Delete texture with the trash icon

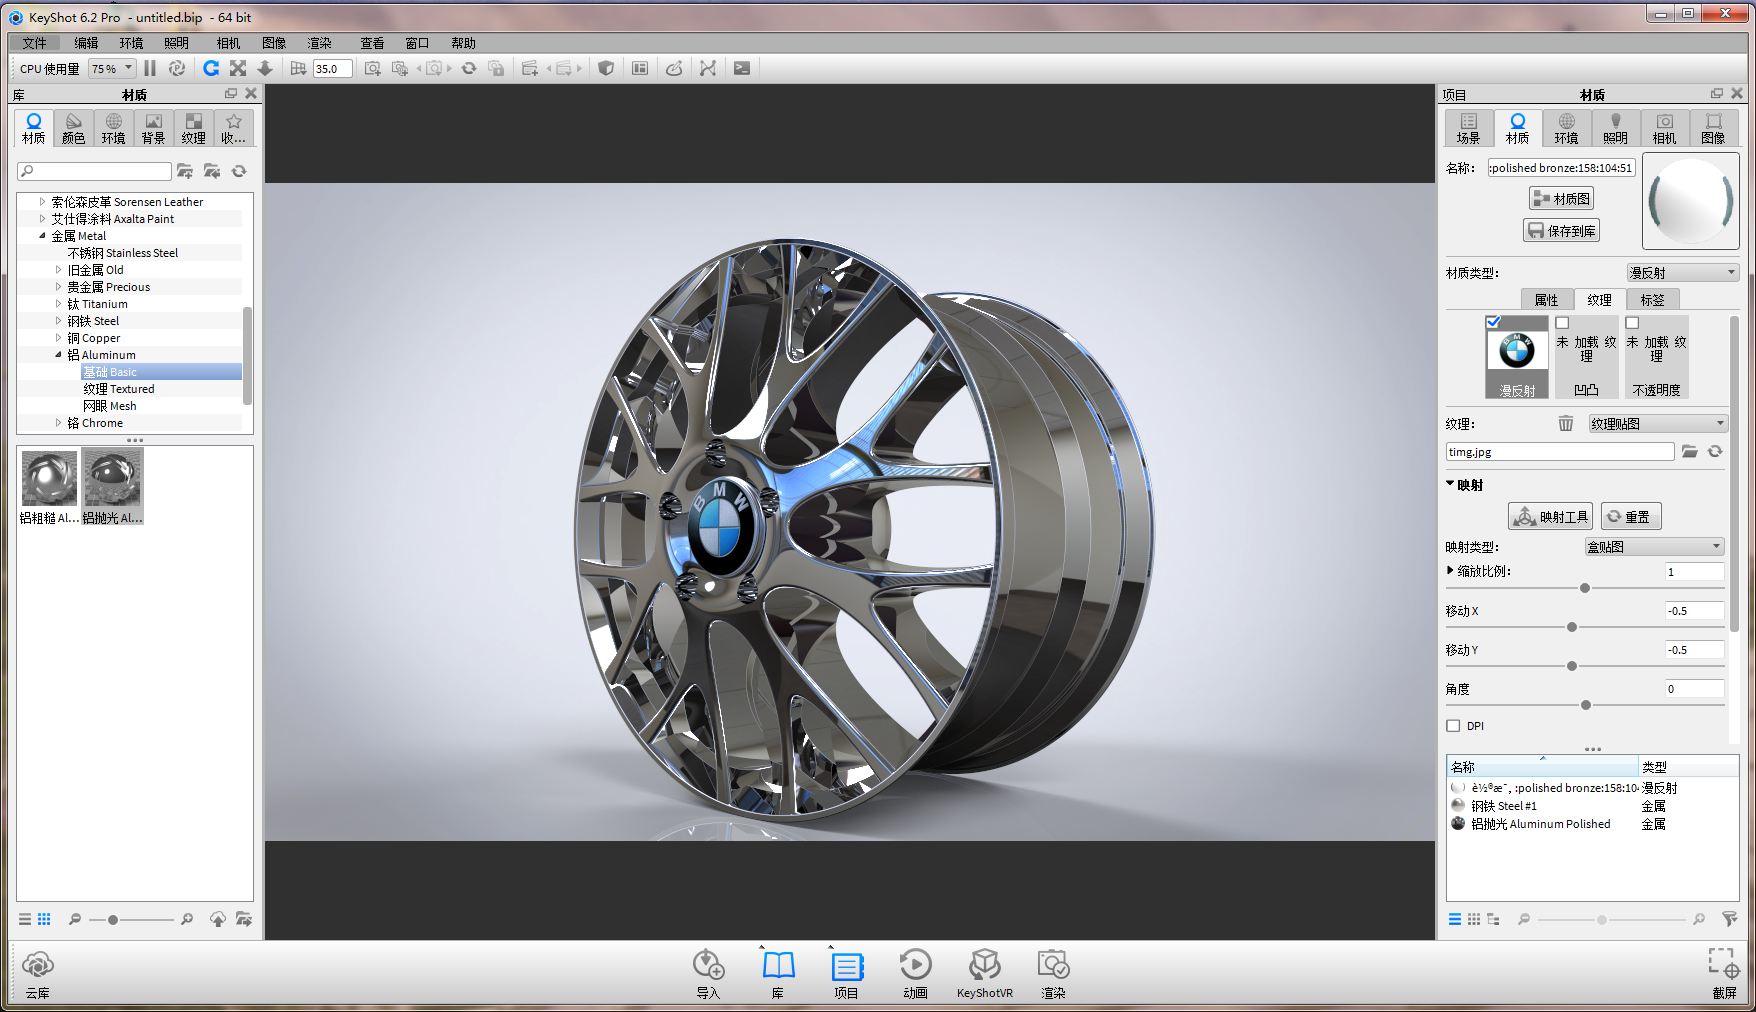1566,424
